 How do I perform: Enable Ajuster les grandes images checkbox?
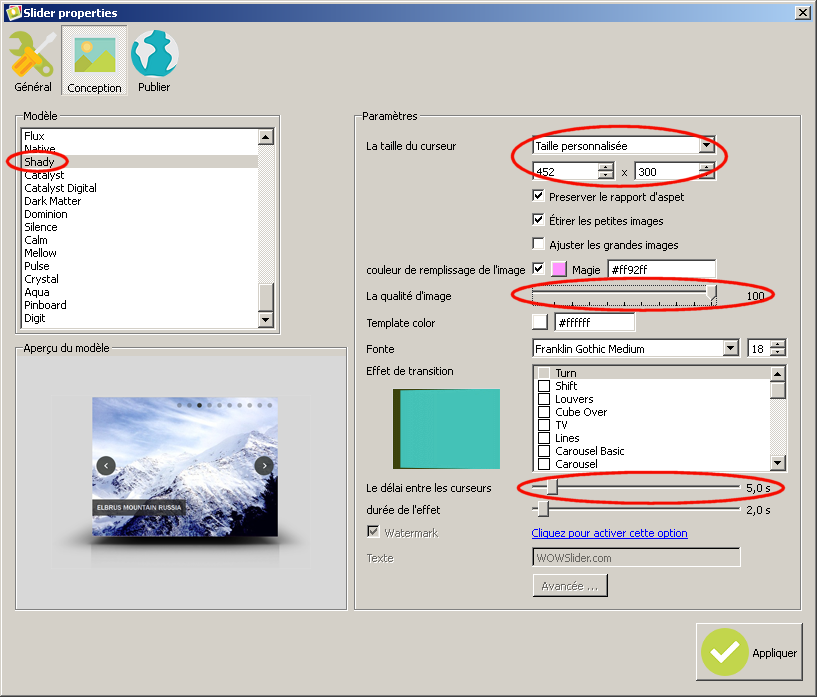[538, 244]
